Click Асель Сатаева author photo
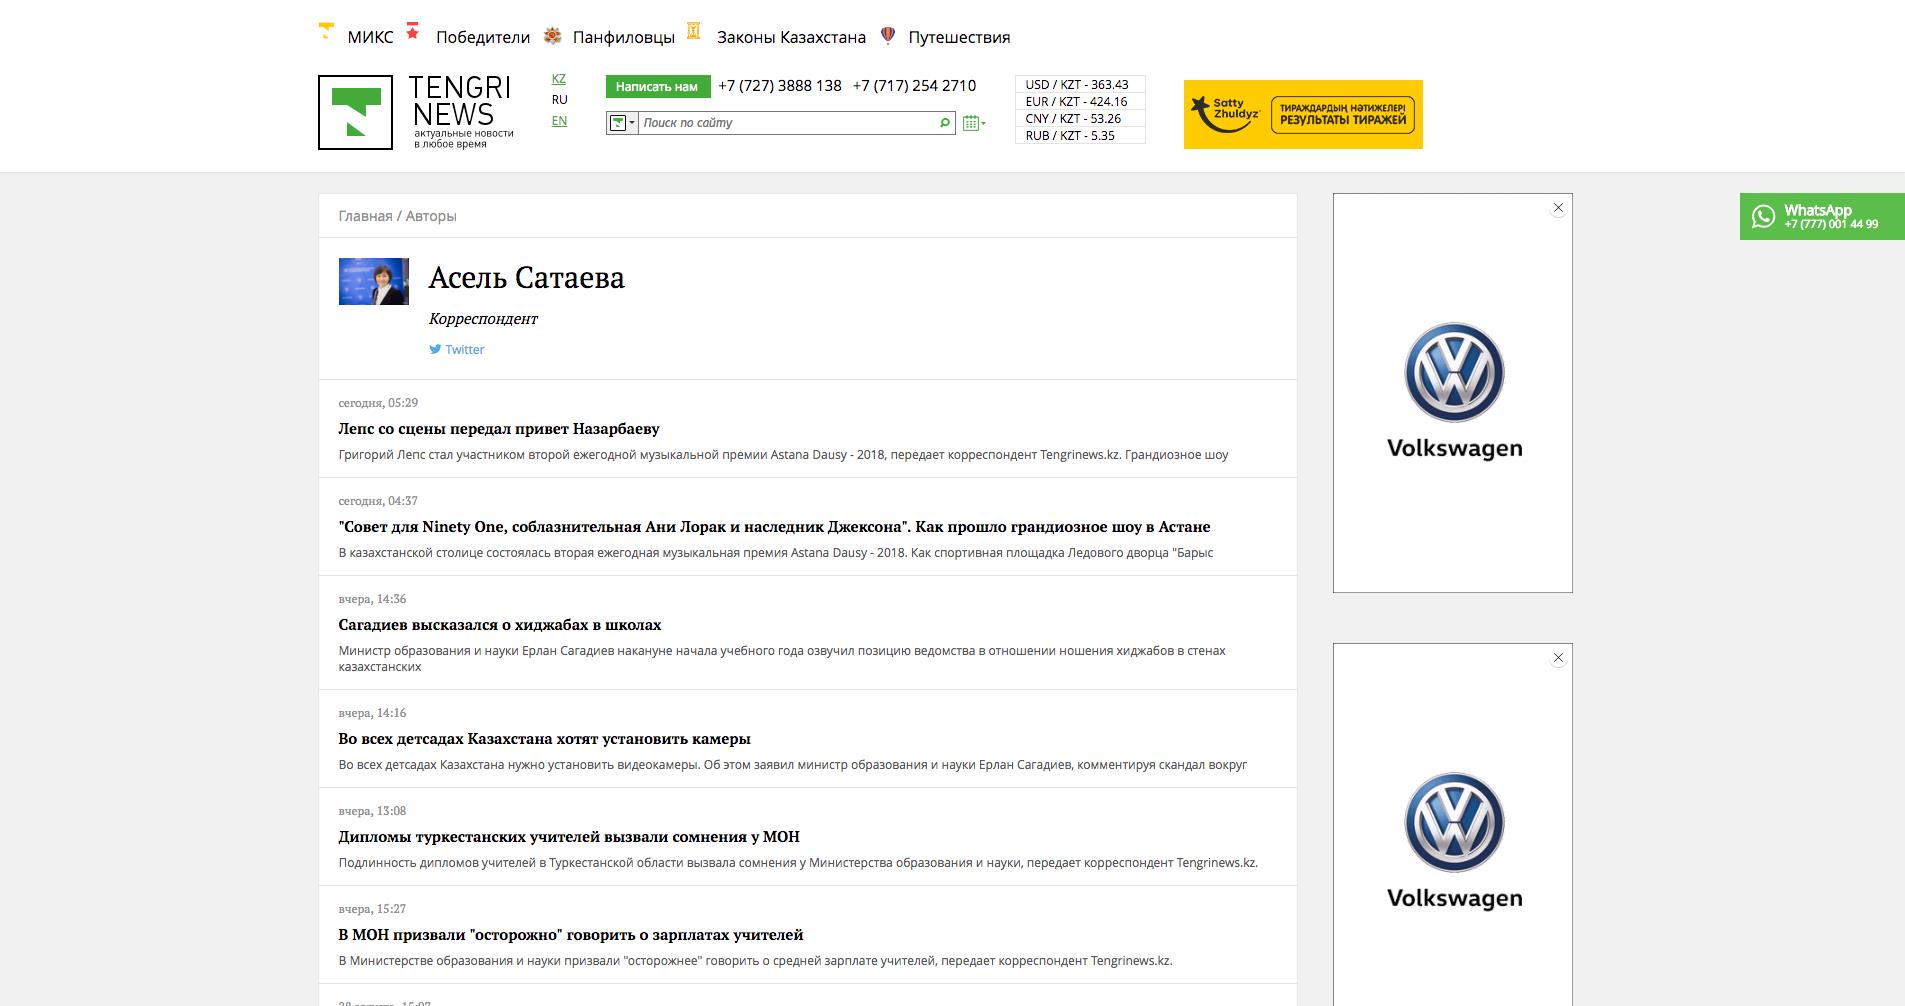Viewport: 1905px width, 1006px height. pos(374,281)
